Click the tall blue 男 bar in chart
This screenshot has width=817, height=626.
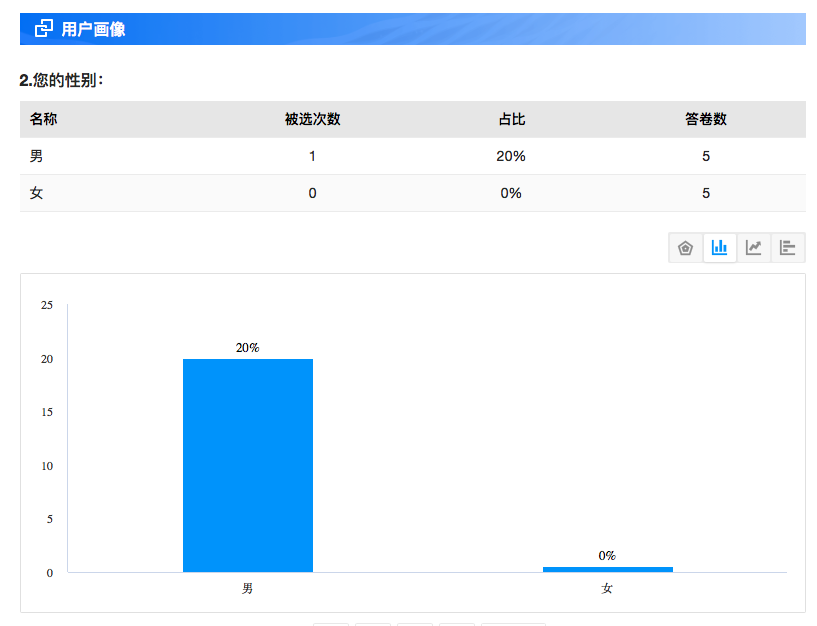pyautogui.click(x=248, y=465)
